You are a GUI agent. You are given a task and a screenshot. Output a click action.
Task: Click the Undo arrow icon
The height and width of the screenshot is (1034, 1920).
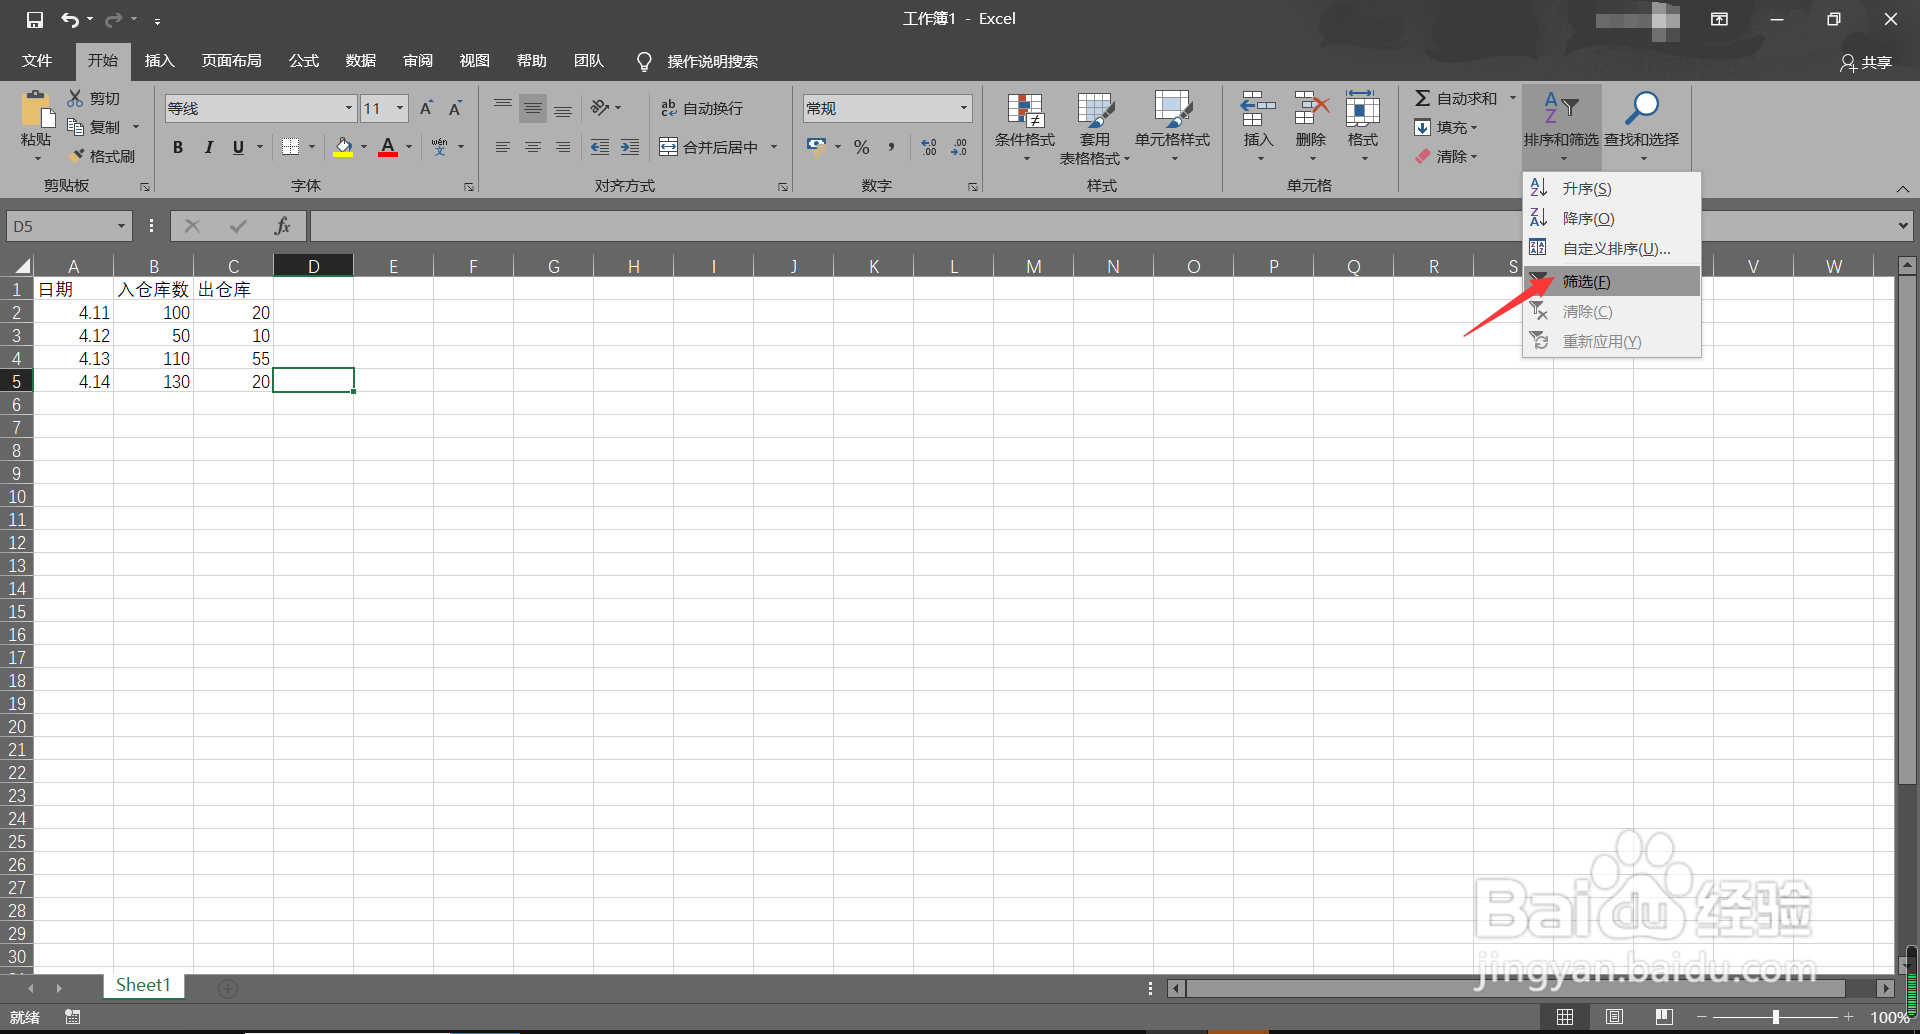[x=69, y=20]
